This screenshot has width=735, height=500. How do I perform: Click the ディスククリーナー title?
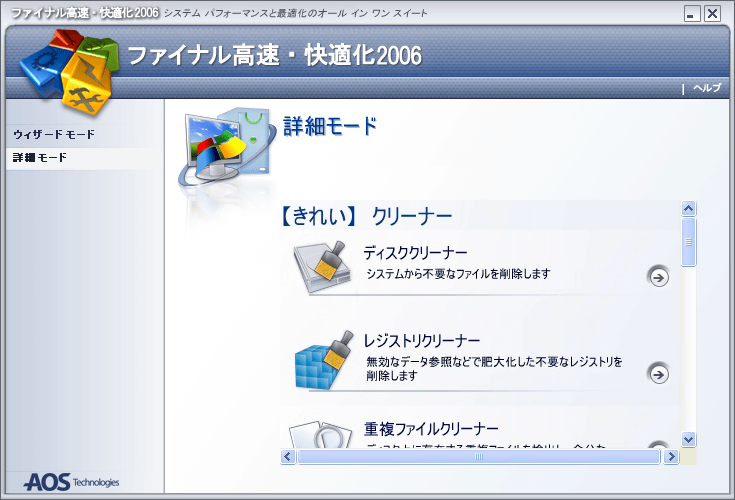pyautogui.click(x=415, y=253)
